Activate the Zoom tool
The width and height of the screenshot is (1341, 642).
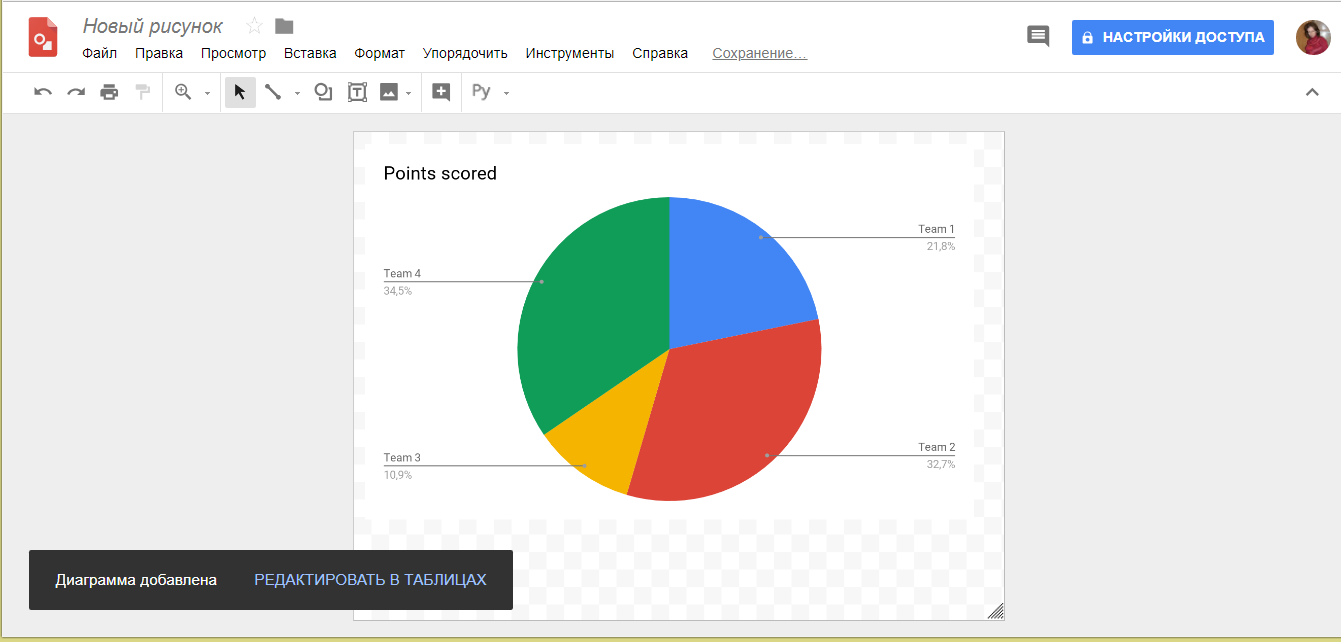point(181,91)
